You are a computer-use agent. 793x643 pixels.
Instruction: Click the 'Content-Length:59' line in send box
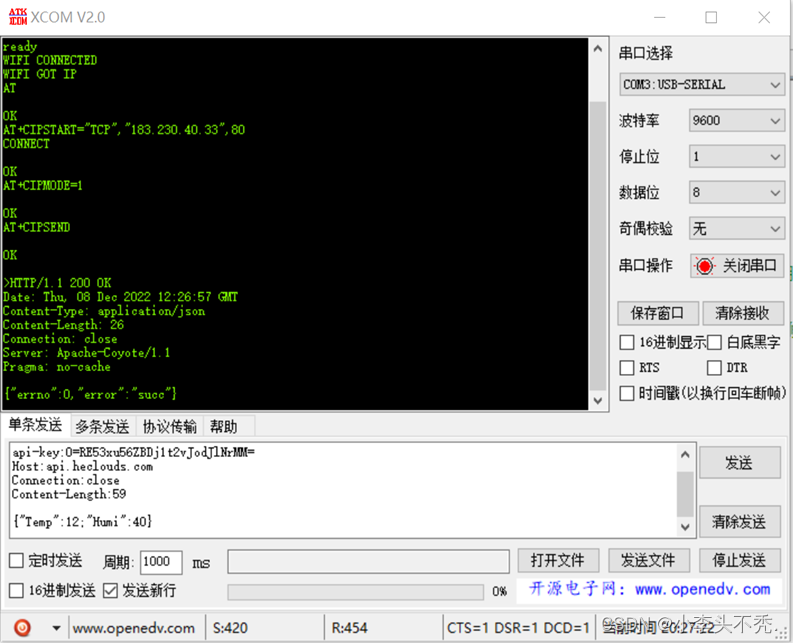pyautogui.click(x=69, y=494)
